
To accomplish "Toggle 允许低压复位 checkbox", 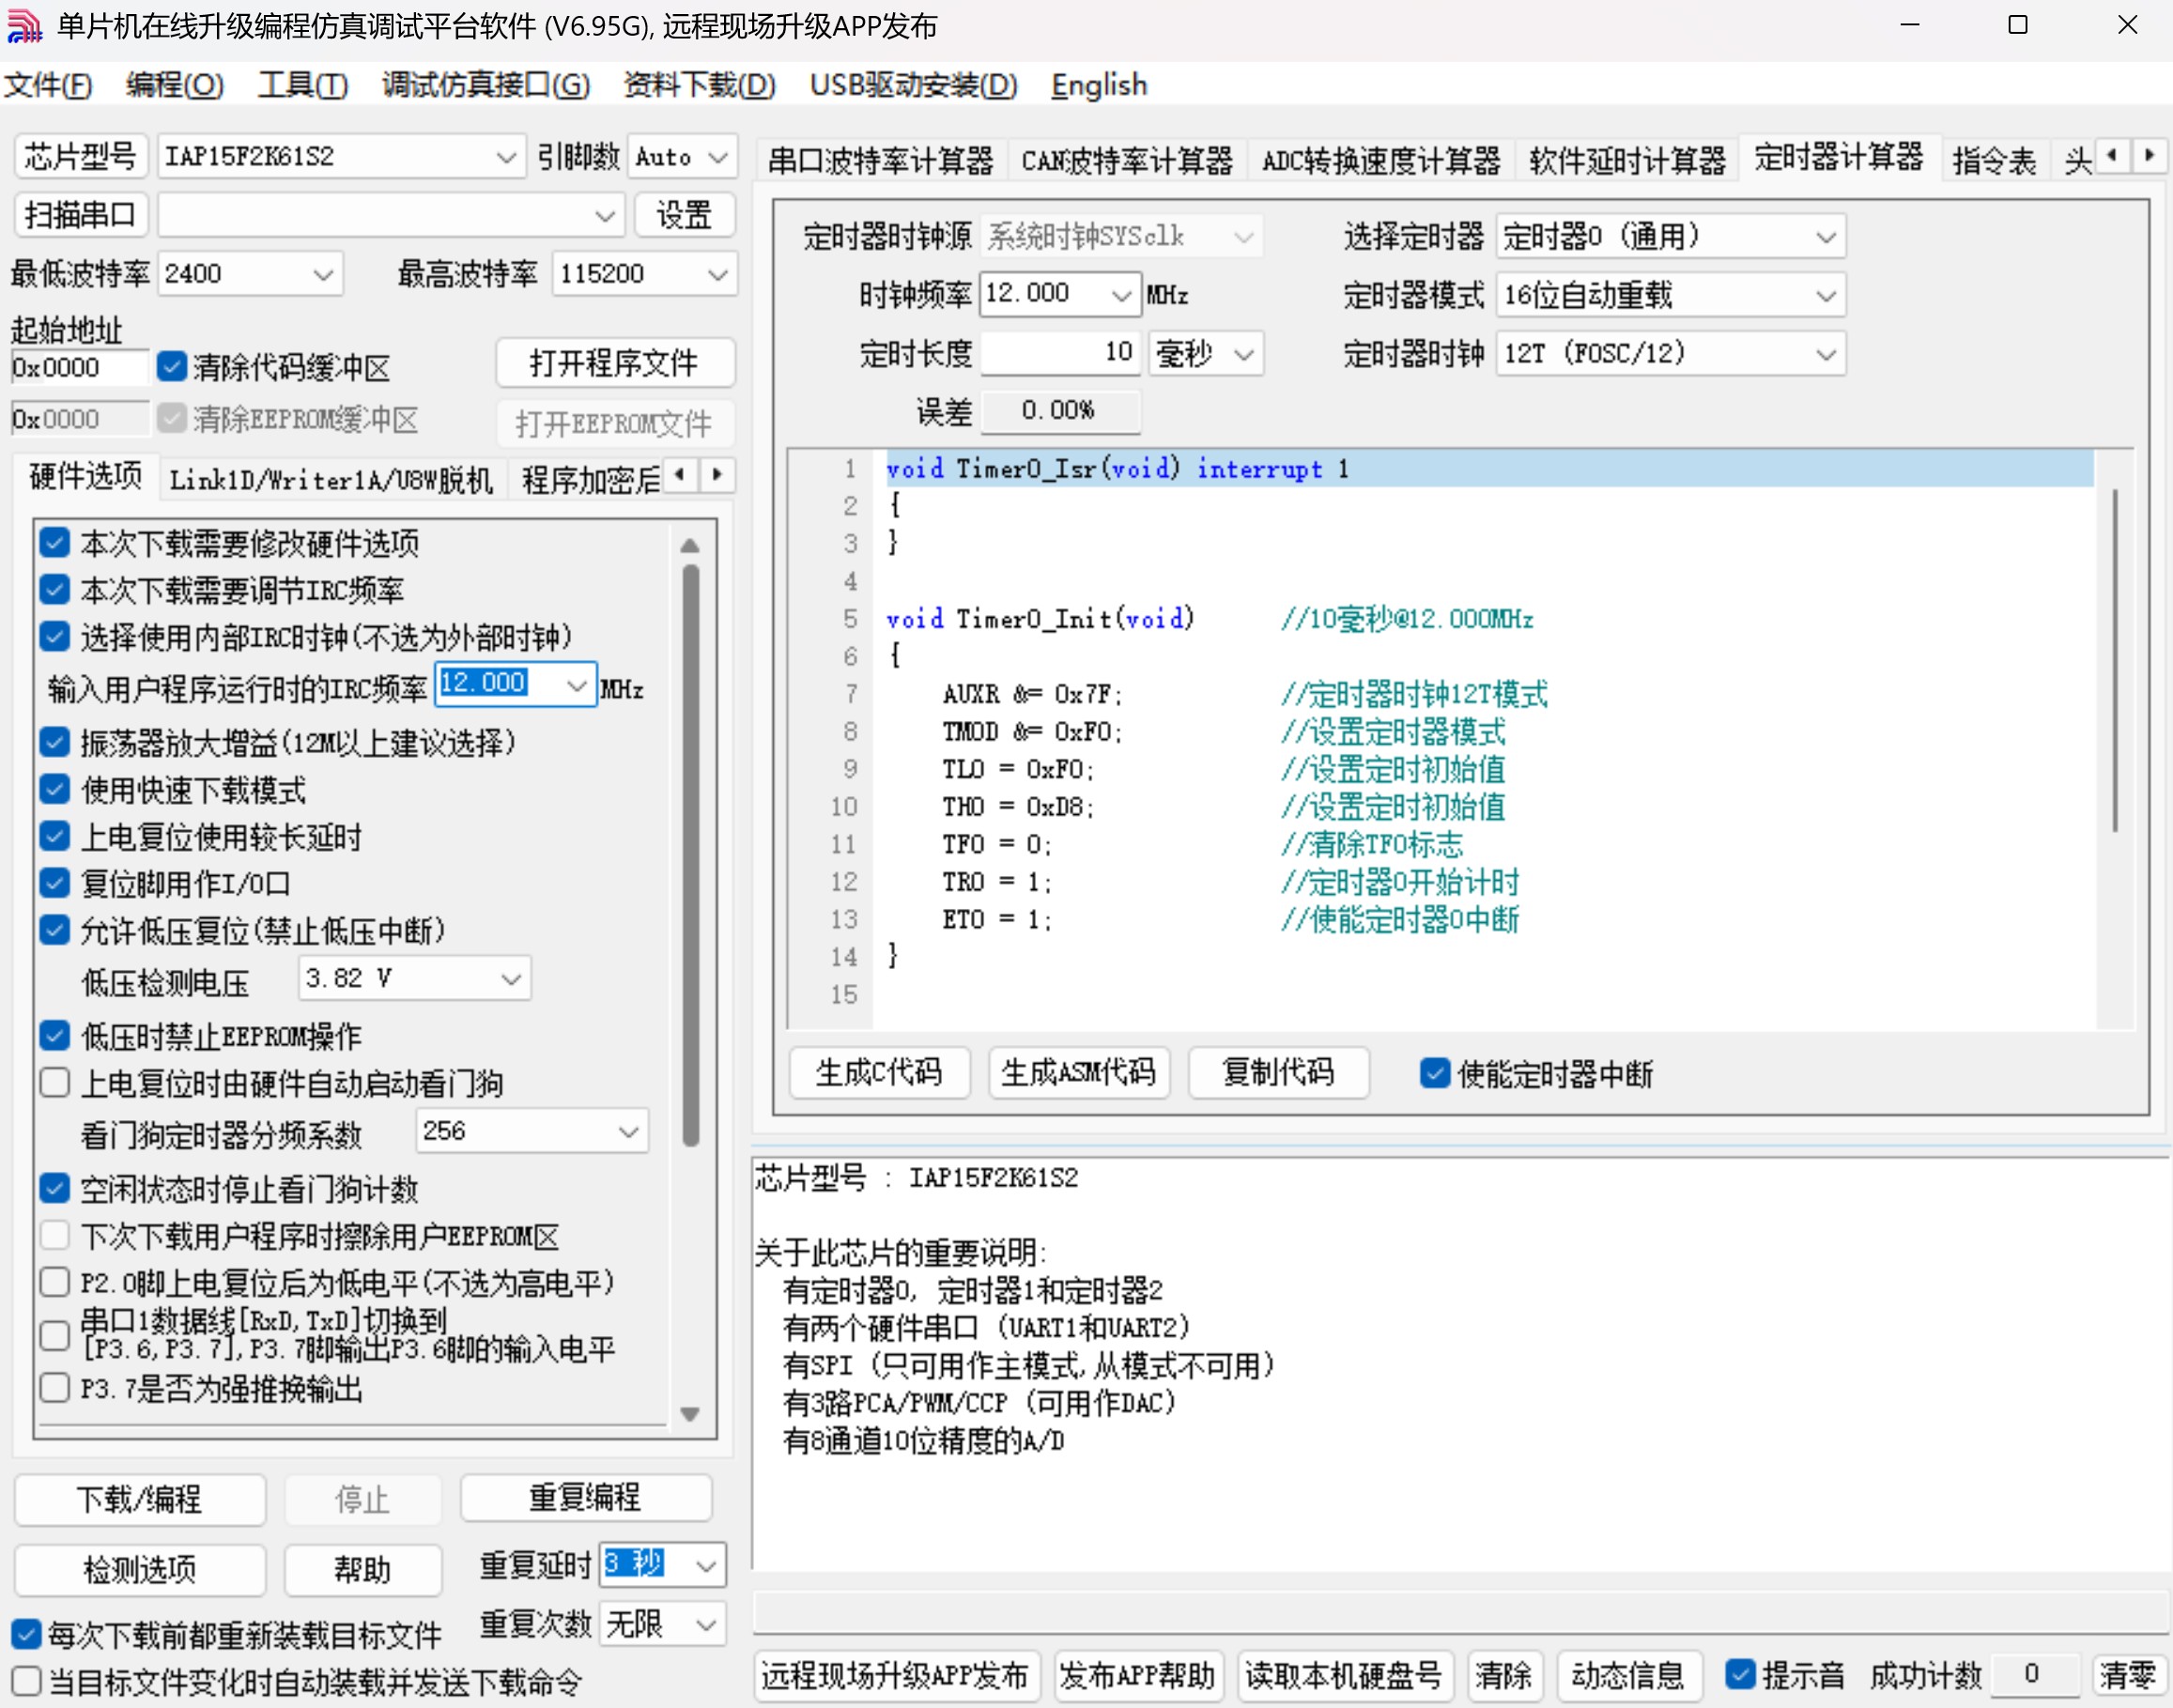I will (x=55, y=930).
